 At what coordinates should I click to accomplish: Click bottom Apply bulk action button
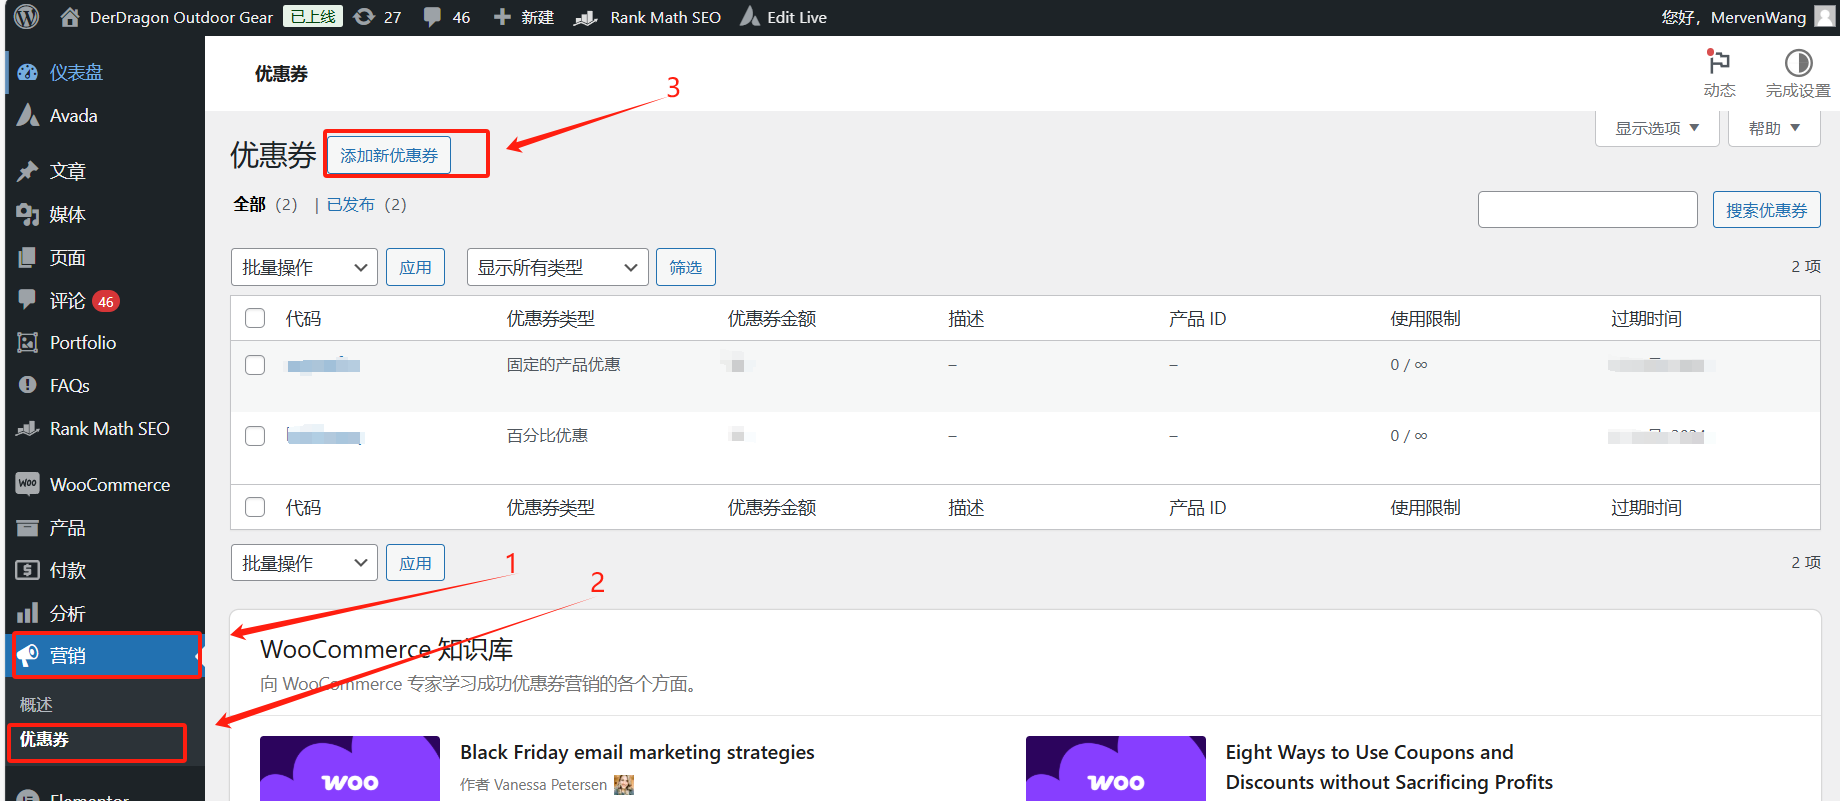point(415,563)
